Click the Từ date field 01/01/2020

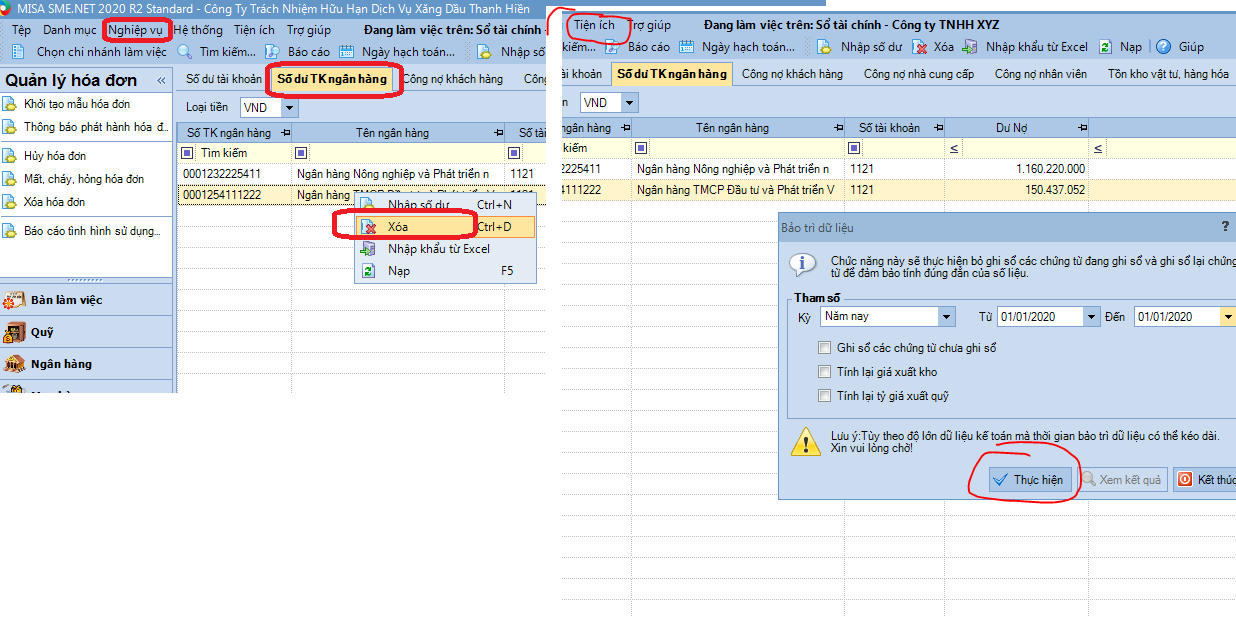[x=1039, y=317]
